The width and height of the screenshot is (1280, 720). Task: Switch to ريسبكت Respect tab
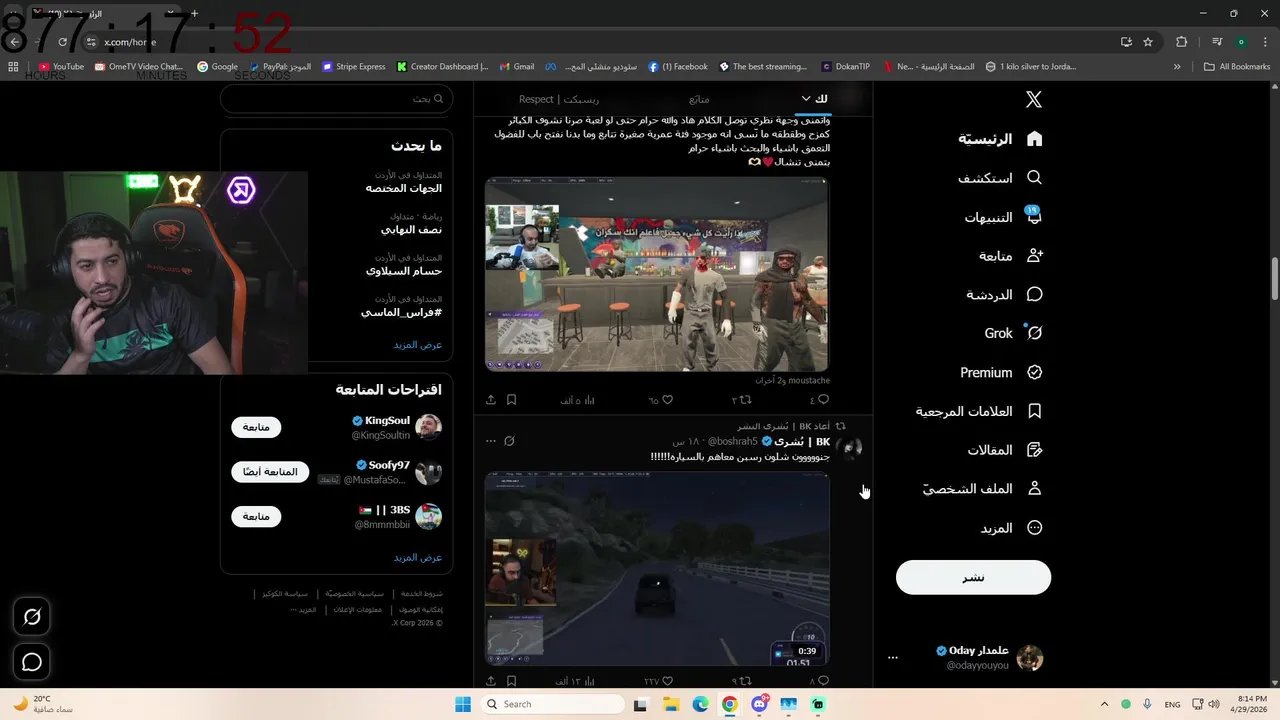pyautogui.click(x=559, y=99)
